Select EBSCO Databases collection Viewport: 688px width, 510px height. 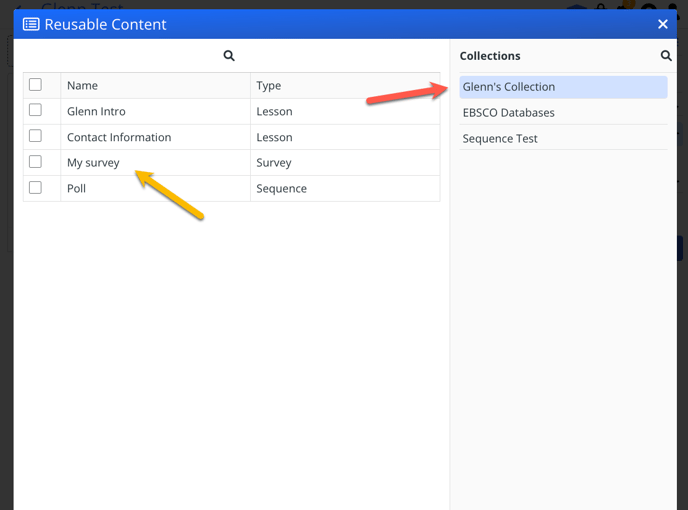[x=563, y=113]
